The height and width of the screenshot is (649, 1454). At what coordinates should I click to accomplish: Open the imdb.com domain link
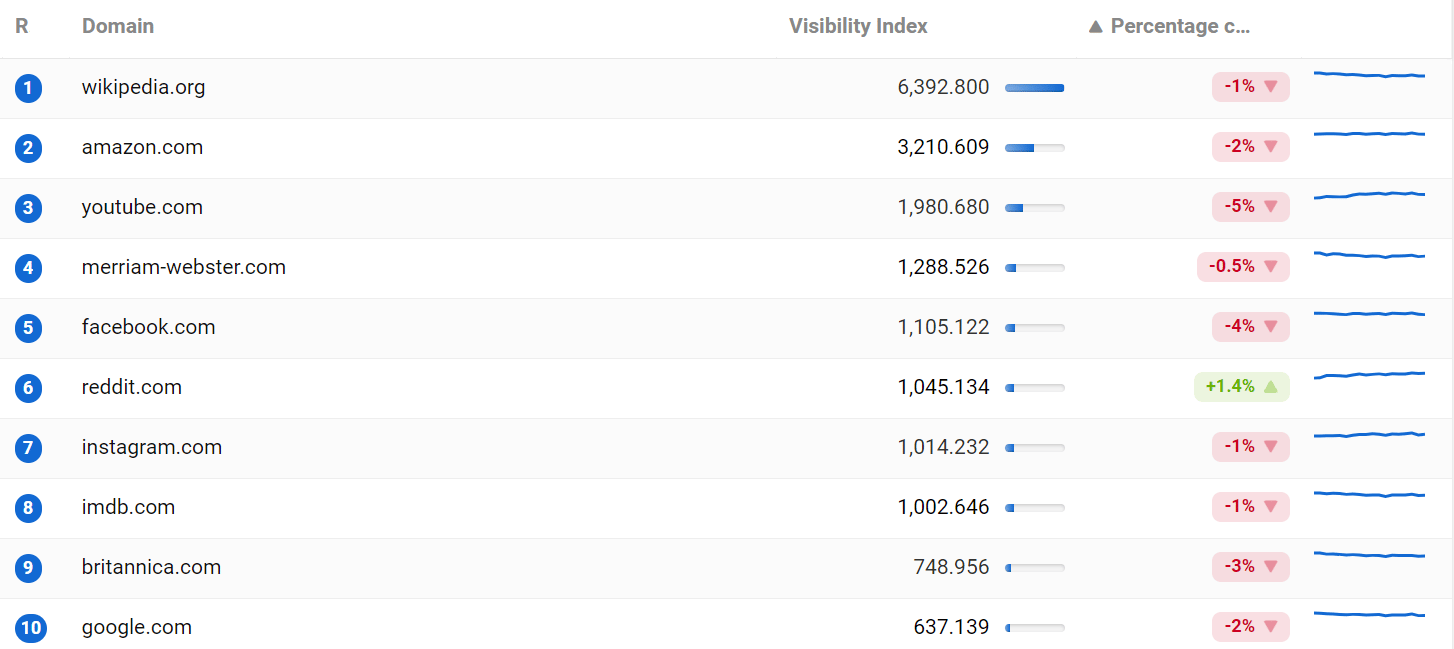click(128, 507)
